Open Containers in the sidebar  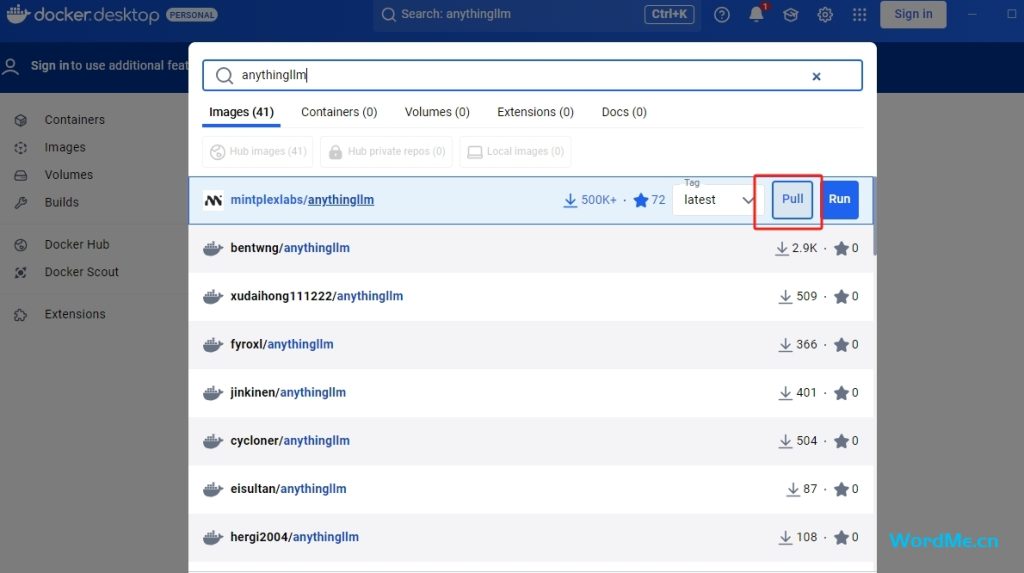(x=74, y=120)
